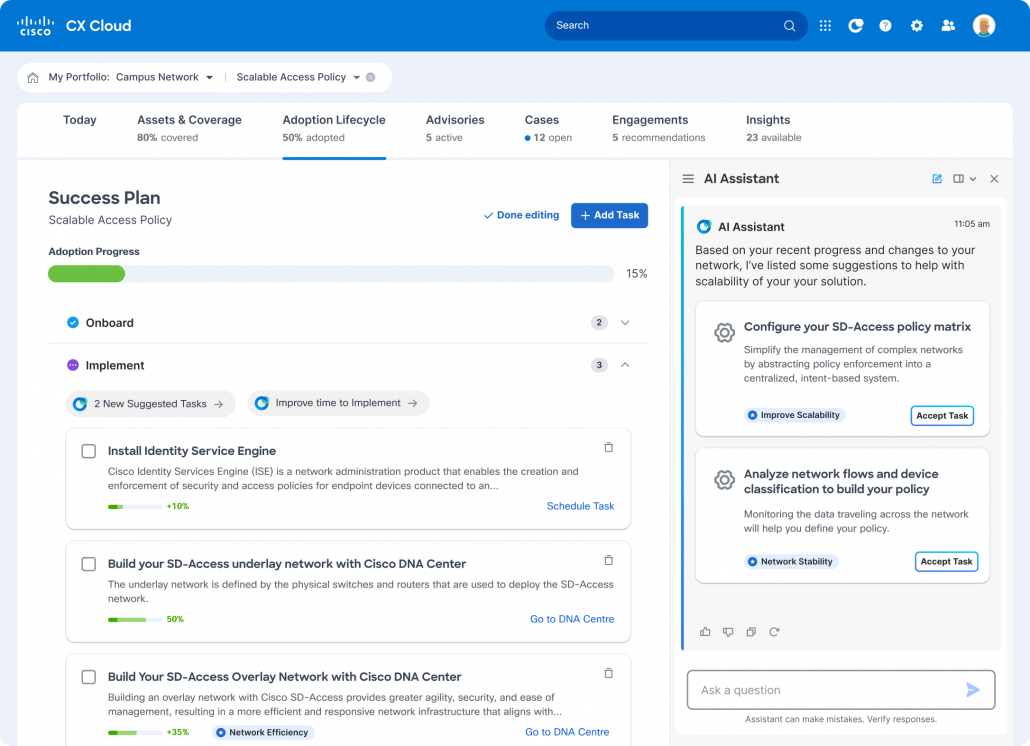Click the Add Task button
The image size is (1030, 746).
609,215
